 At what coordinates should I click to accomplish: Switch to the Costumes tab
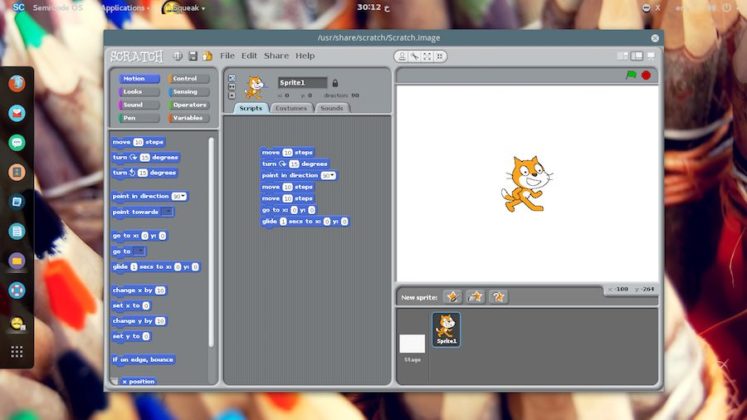(291, 108)
